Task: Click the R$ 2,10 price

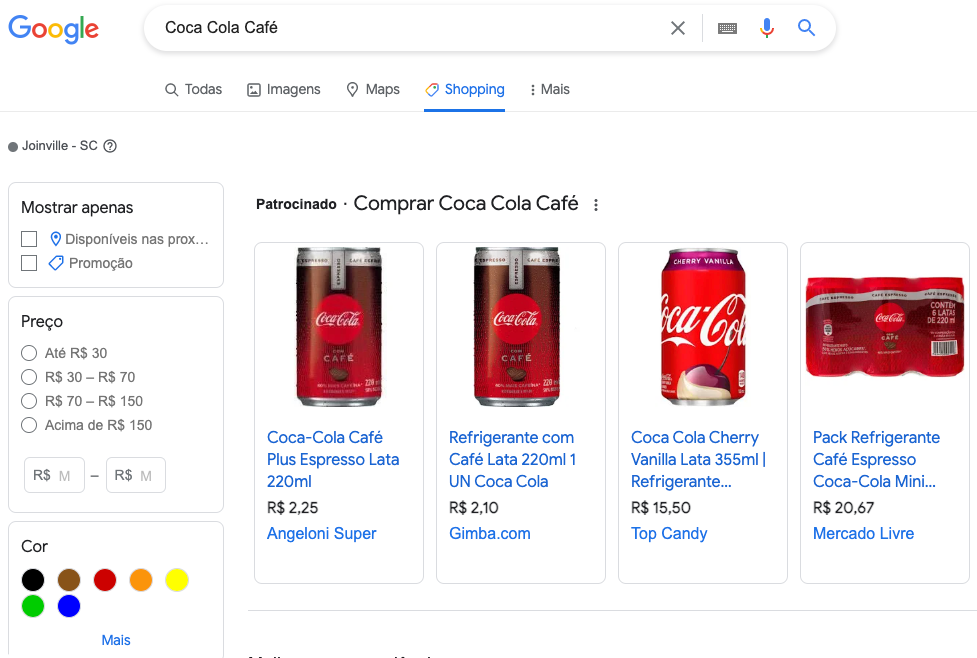Action: click(474, 508)
